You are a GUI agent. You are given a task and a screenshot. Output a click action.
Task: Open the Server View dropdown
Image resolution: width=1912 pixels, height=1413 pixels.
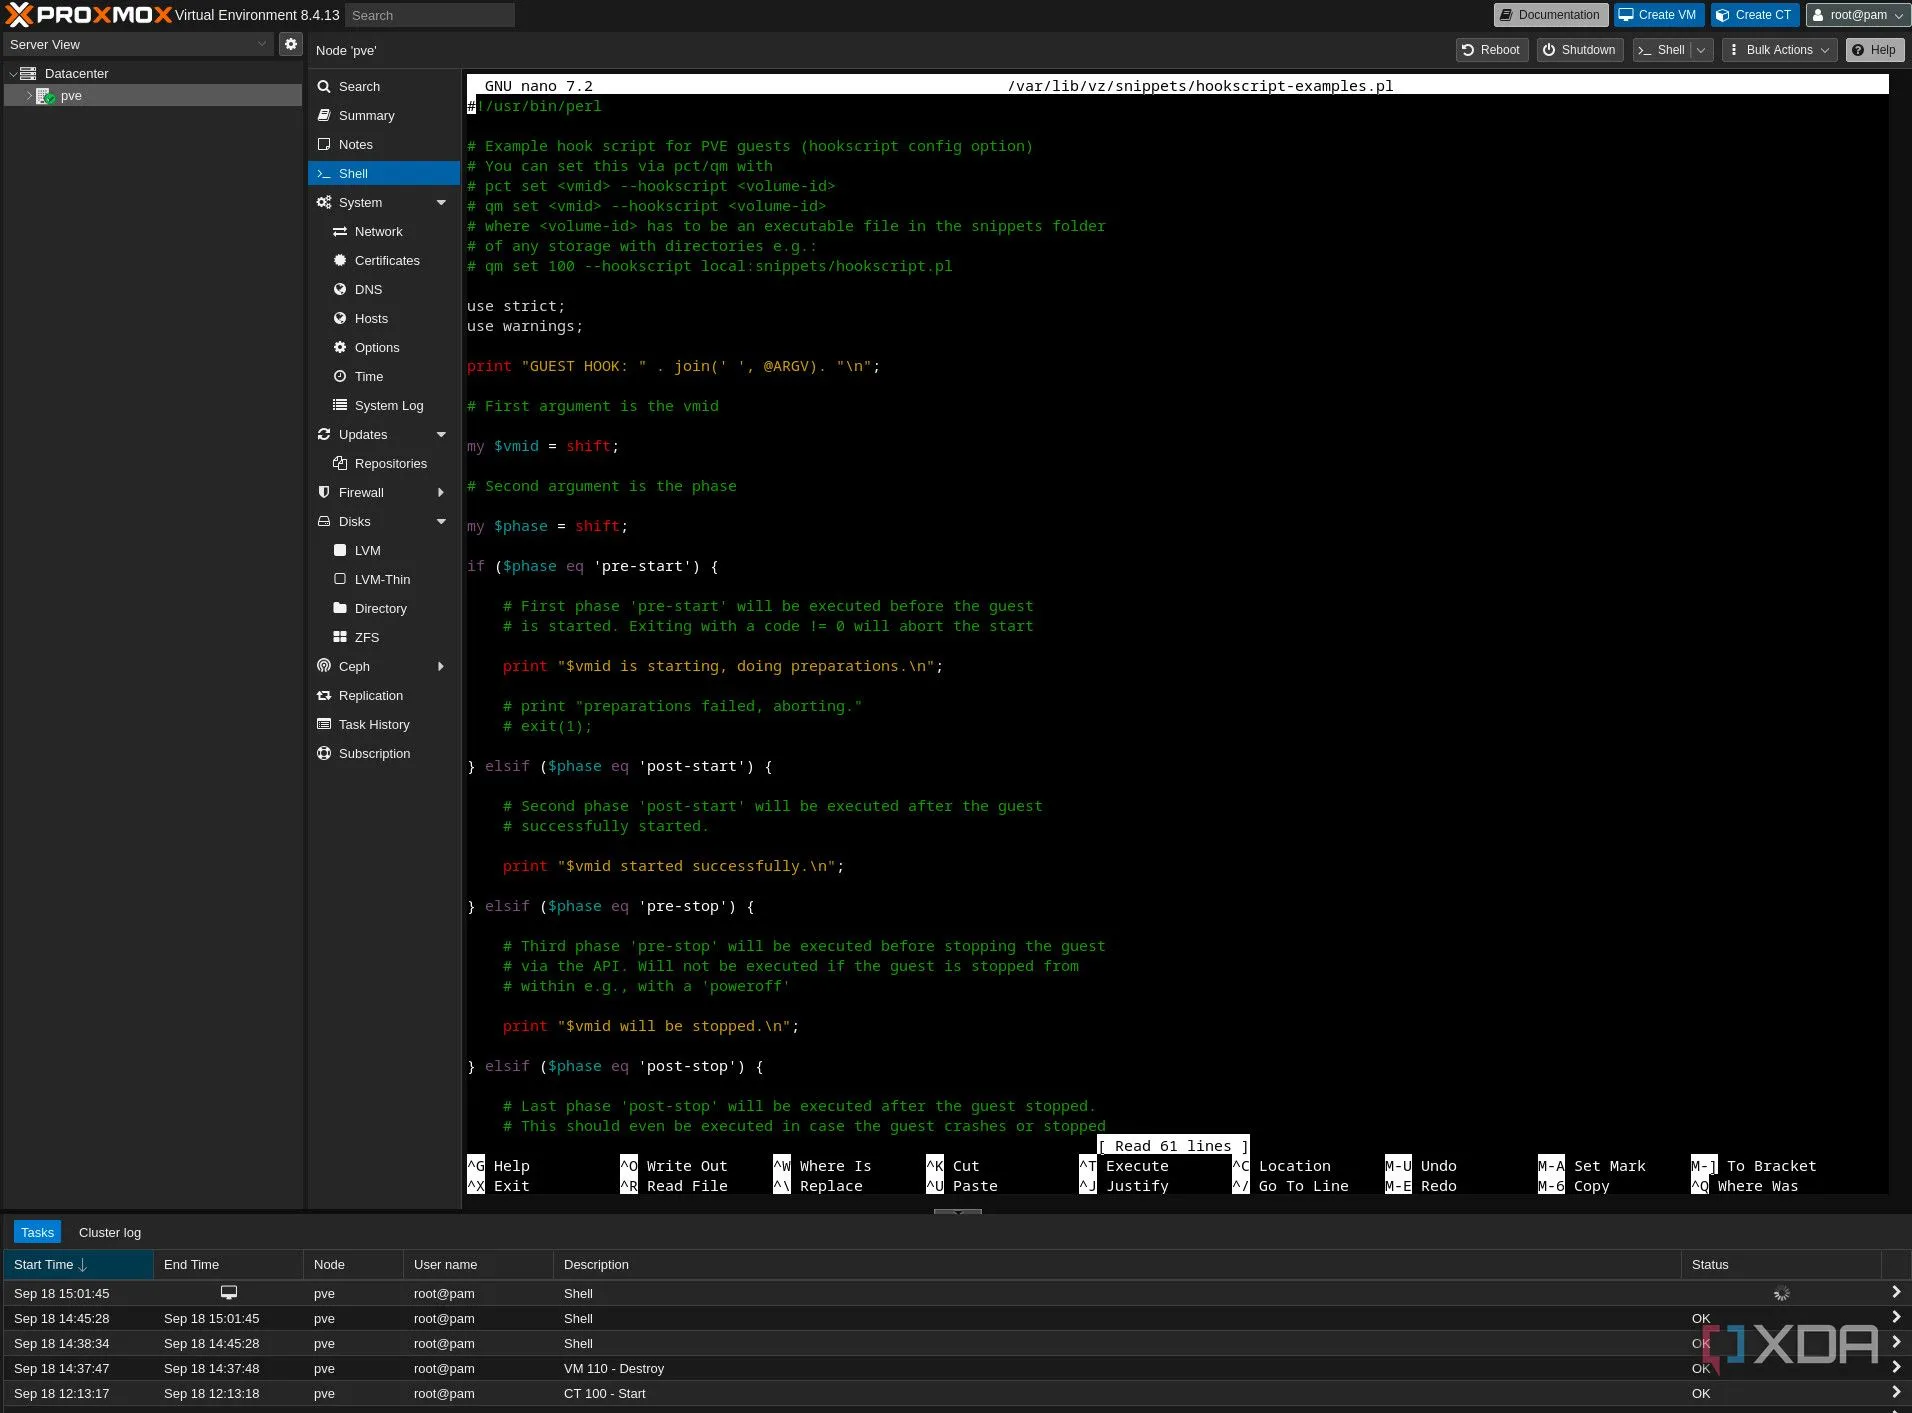tap(138, 44)
